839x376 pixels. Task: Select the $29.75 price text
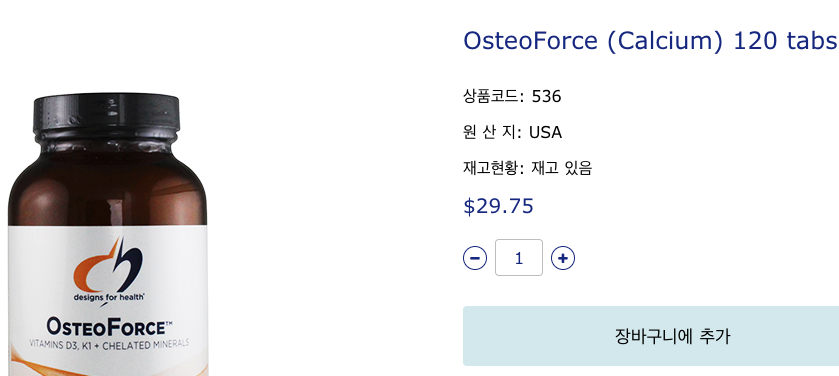pos(498,206)
